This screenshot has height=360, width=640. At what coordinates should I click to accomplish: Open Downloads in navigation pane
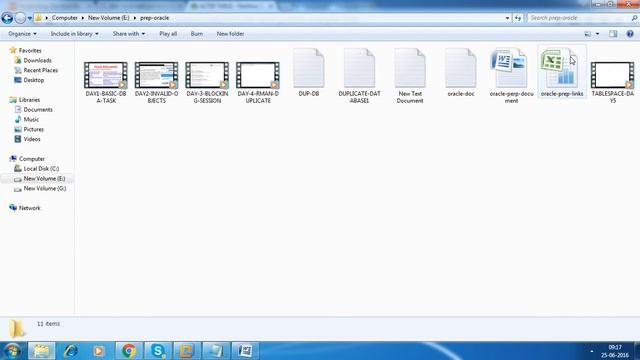(x=37, y=60)
